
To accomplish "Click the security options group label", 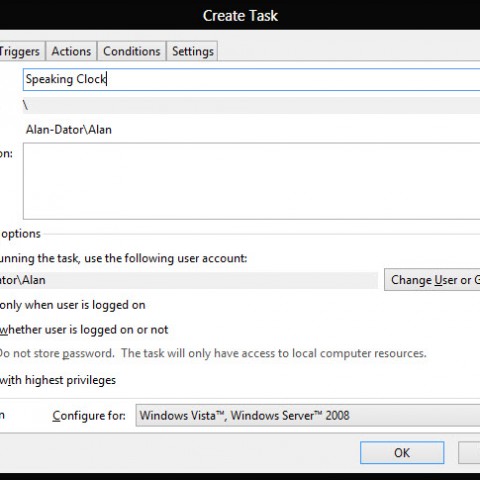I will (21, 234).
